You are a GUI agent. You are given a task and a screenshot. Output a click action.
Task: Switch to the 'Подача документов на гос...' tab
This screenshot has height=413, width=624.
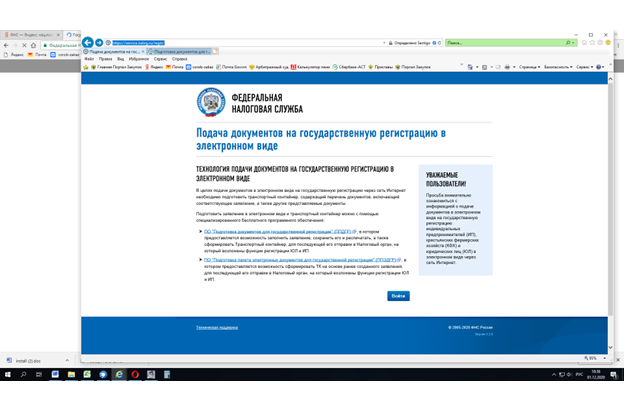(x=112, y=51)
